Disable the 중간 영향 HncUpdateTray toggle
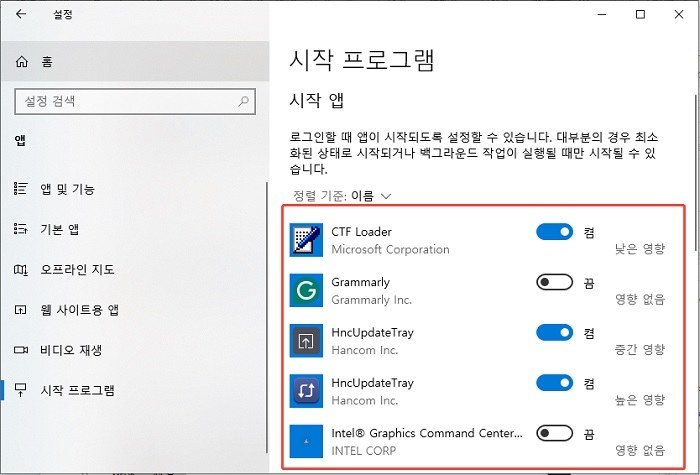The width and height of the screenshot is (700, 475). click(554, 333)
